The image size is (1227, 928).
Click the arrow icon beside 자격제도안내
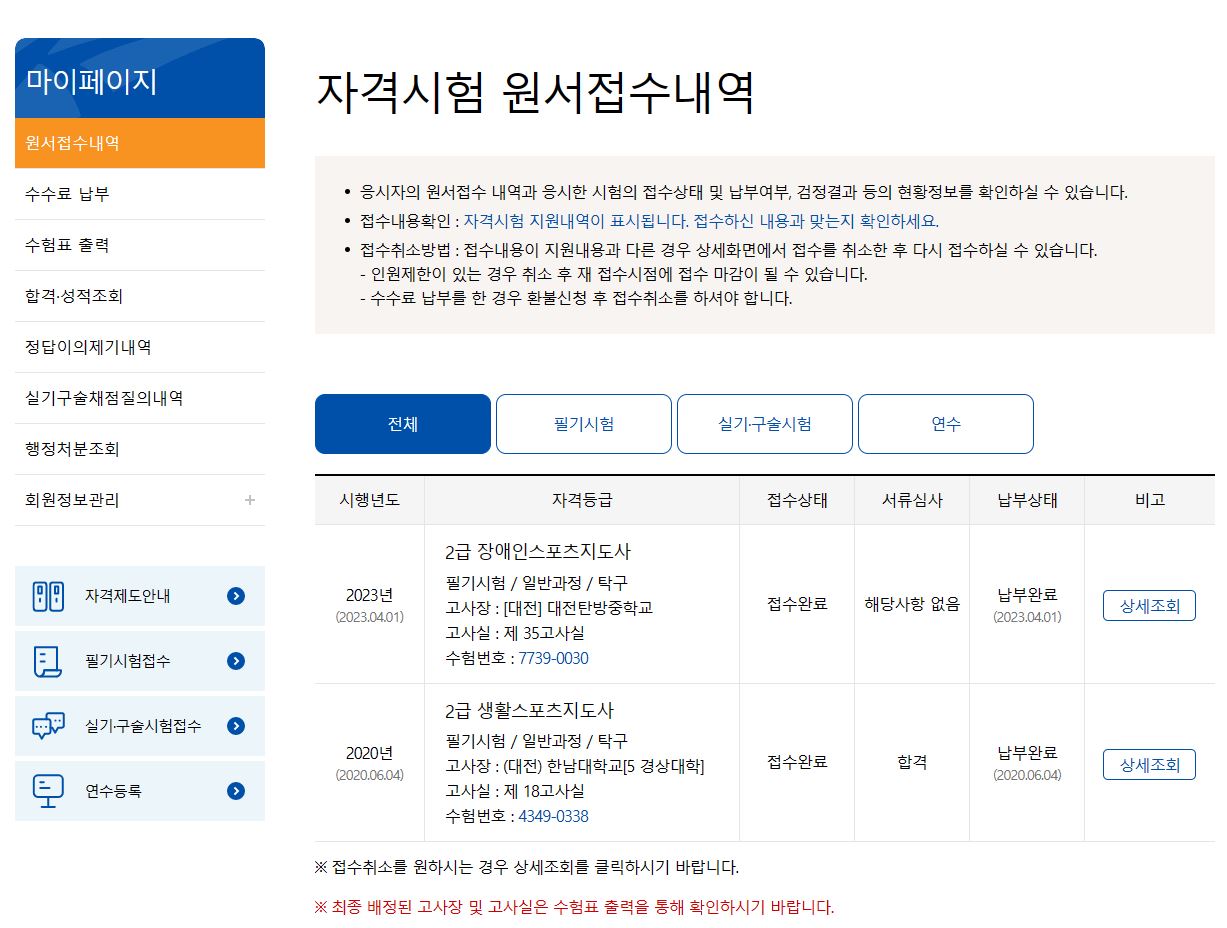(236, 596)
